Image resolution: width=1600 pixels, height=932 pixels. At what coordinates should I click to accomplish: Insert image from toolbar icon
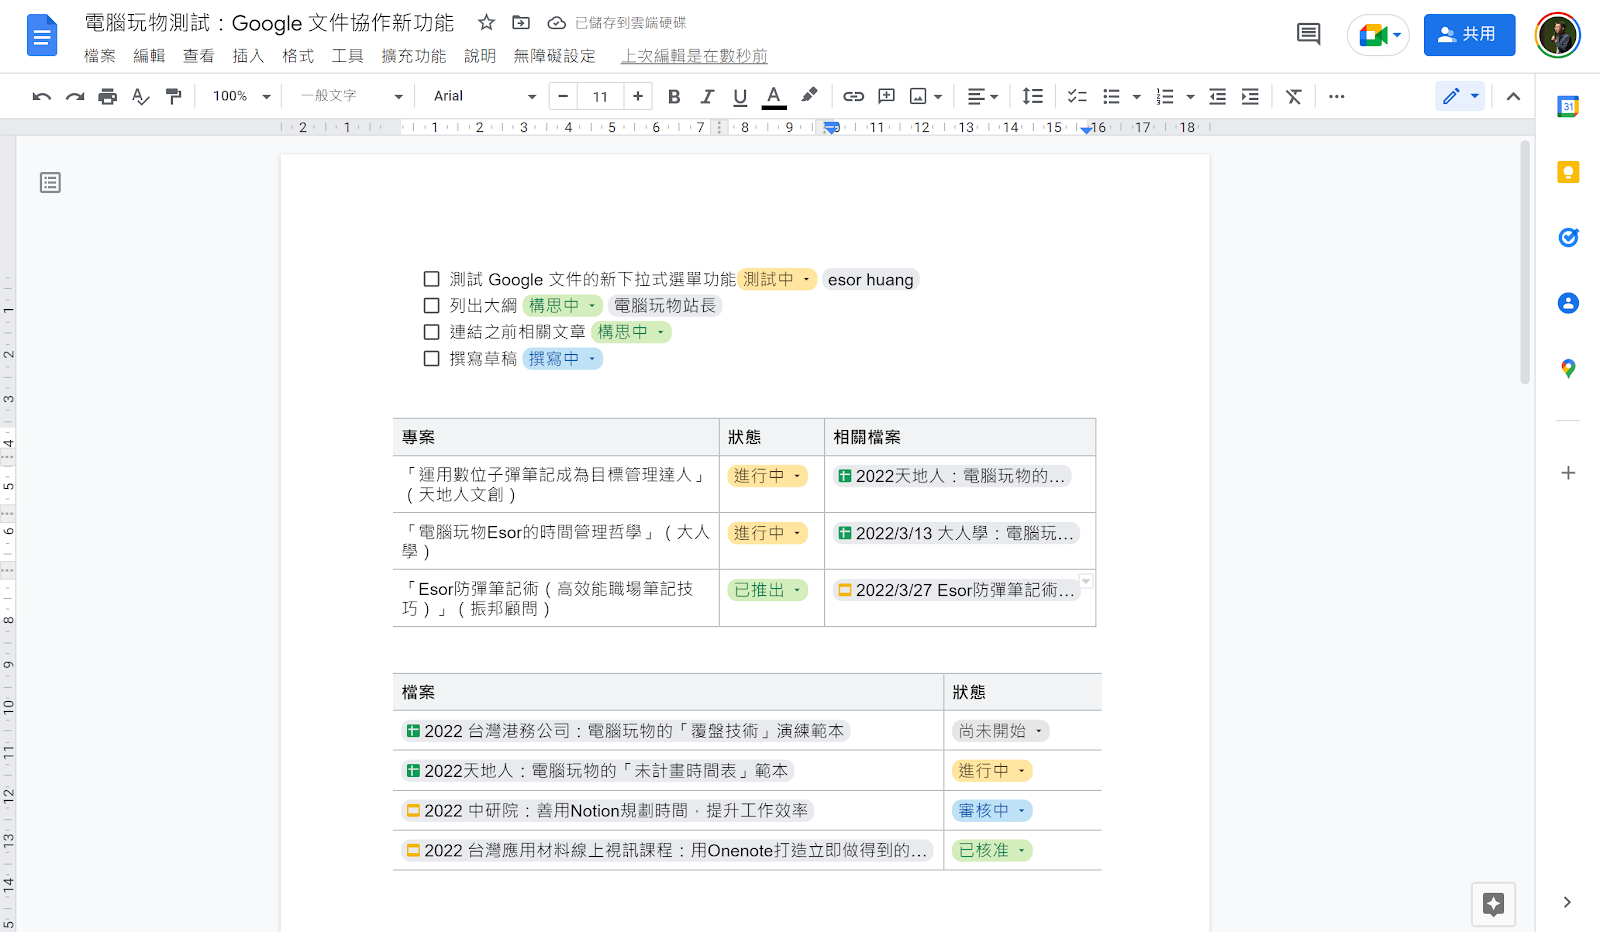(x=918, y=96)
